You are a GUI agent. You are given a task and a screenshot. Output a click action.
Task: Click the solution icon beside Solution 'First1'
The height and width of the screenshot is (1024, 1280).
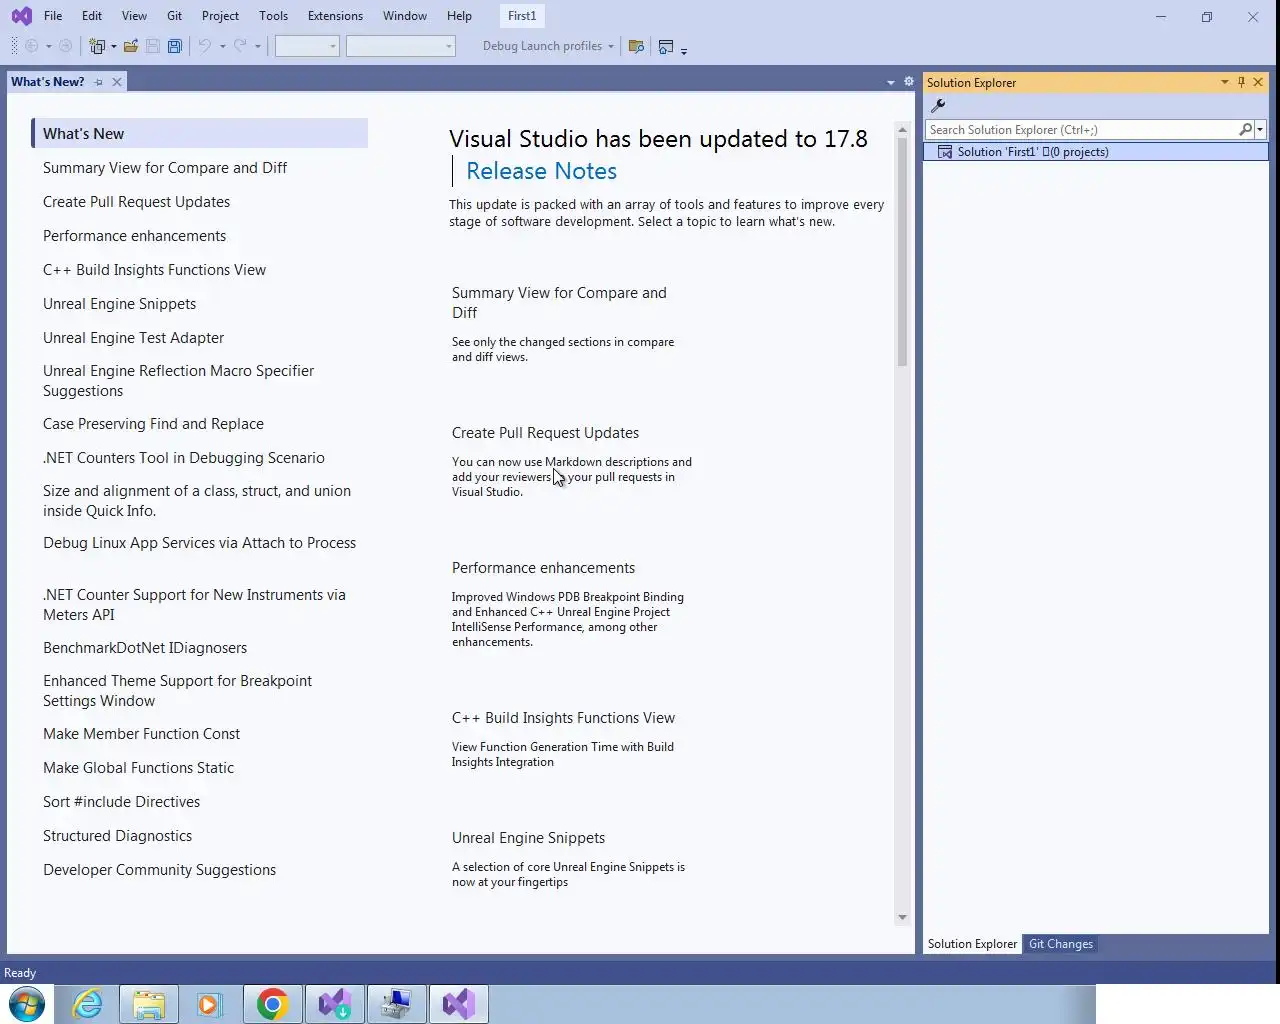point(944,152)
